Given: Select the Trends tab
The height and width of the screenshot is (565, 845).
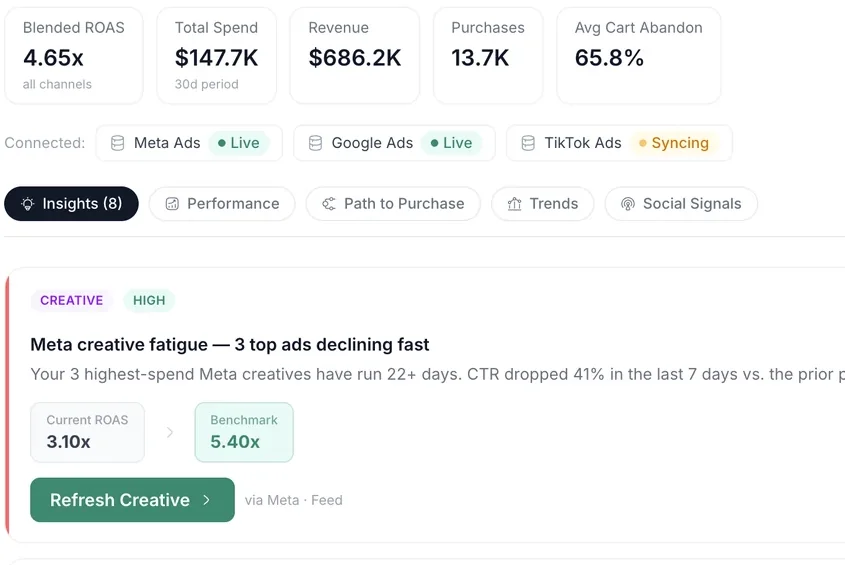Looking at the screenshot, I should tap(543, 204).
